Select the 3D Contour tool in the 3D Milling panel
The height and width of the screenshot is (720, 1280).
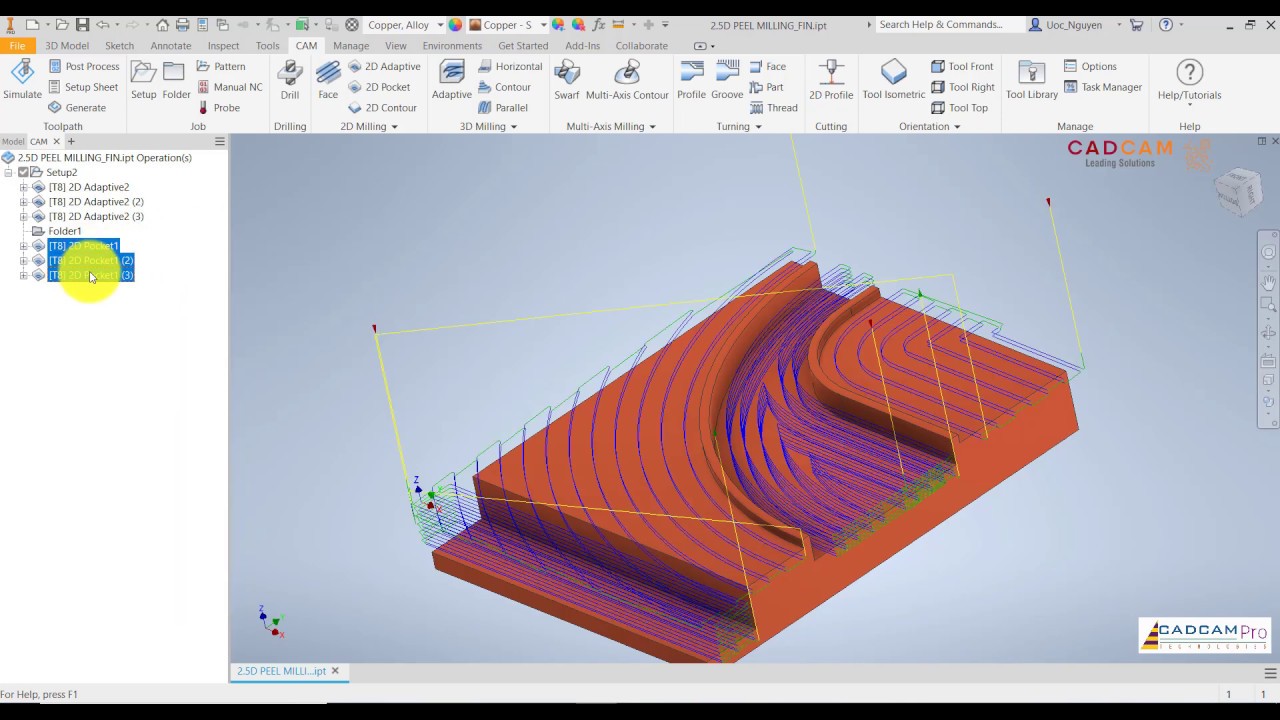tap(504, 87)
